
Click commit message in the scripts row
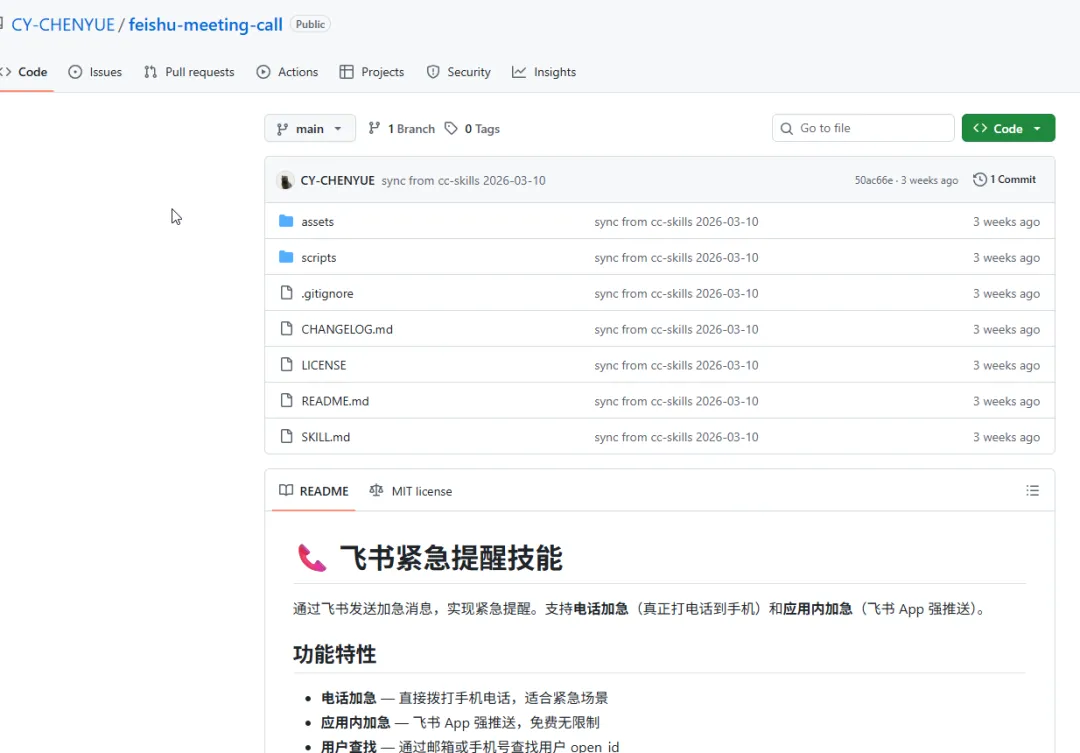click(x=676, y=258)
